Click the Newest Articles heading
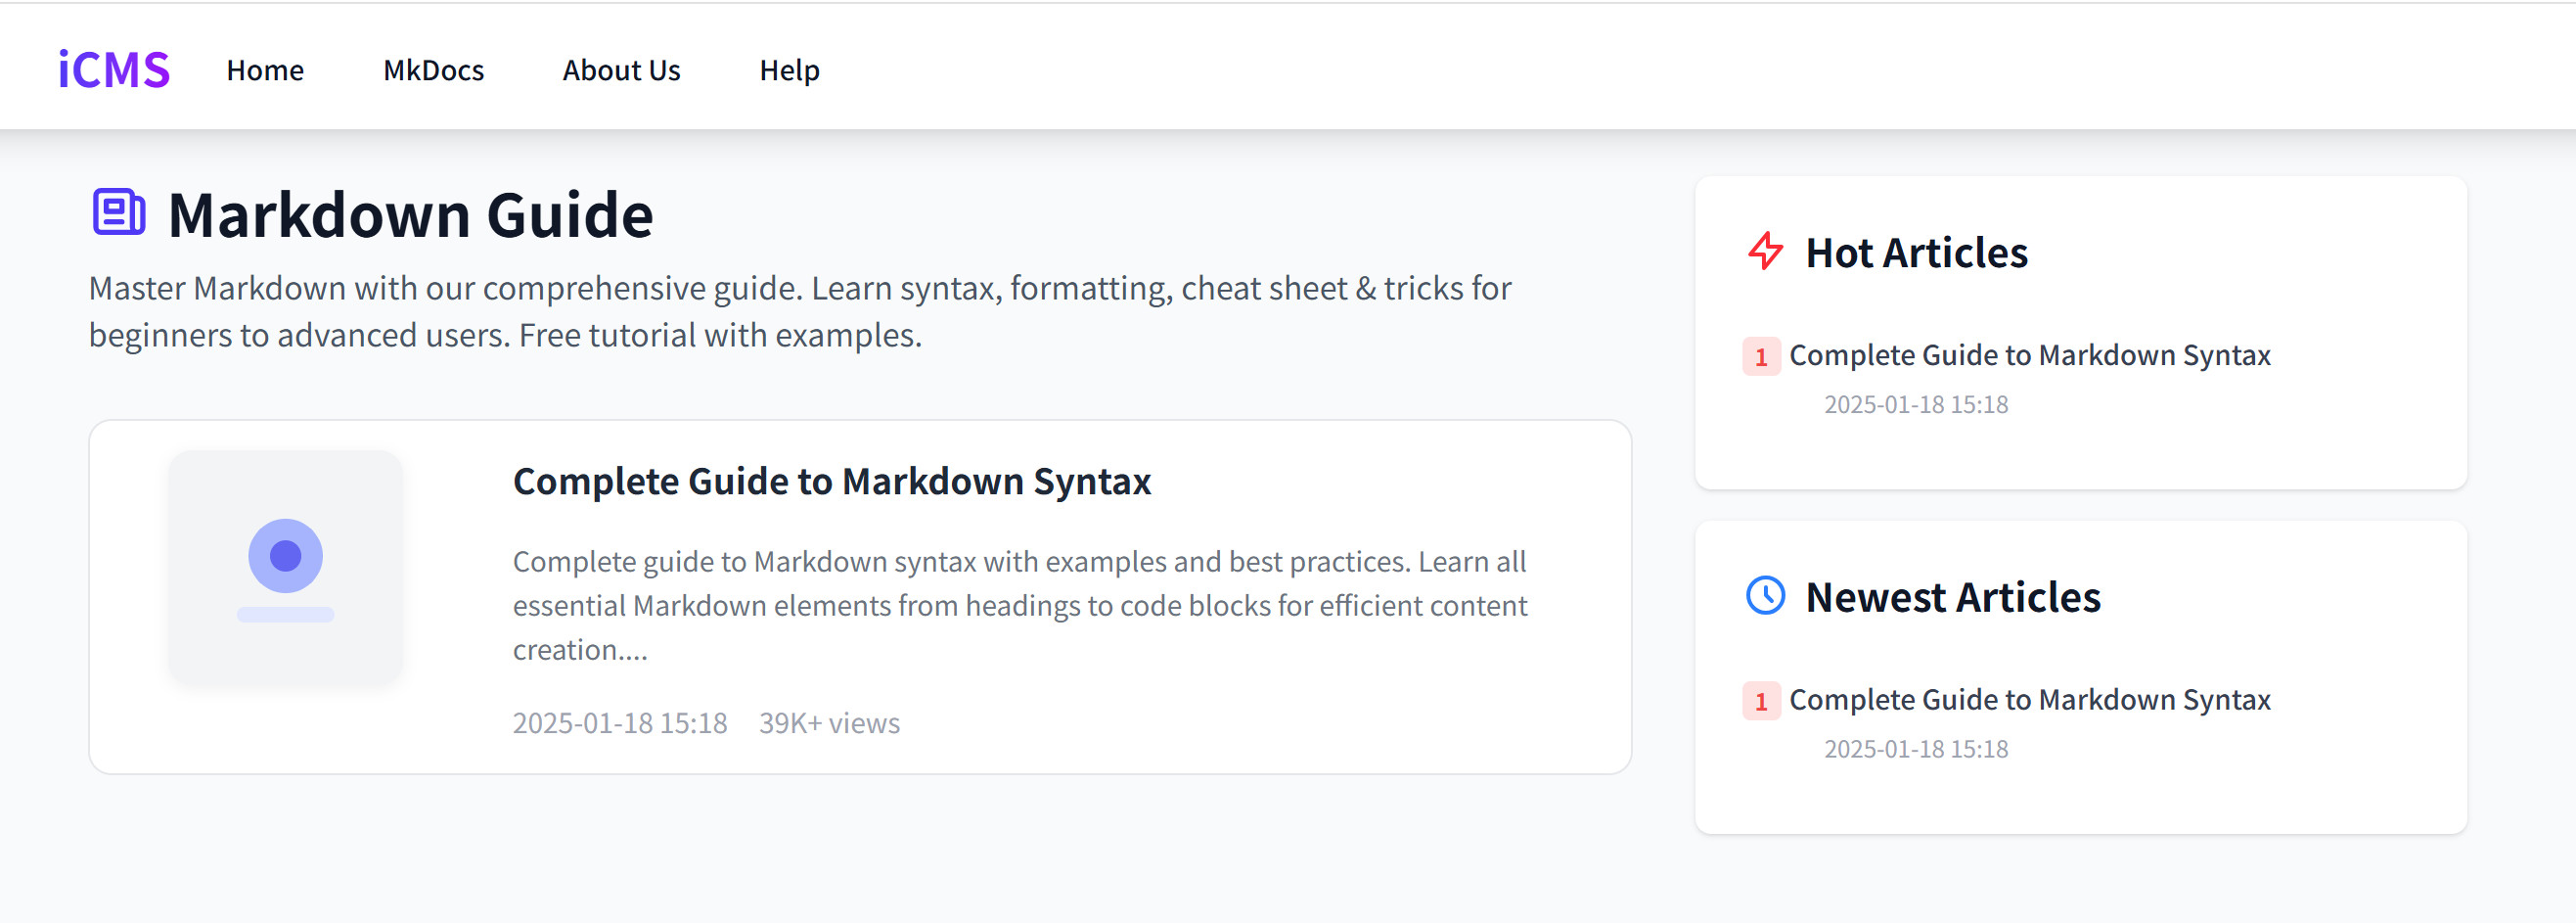2576x923 pixels. (x=1952, y=597)
